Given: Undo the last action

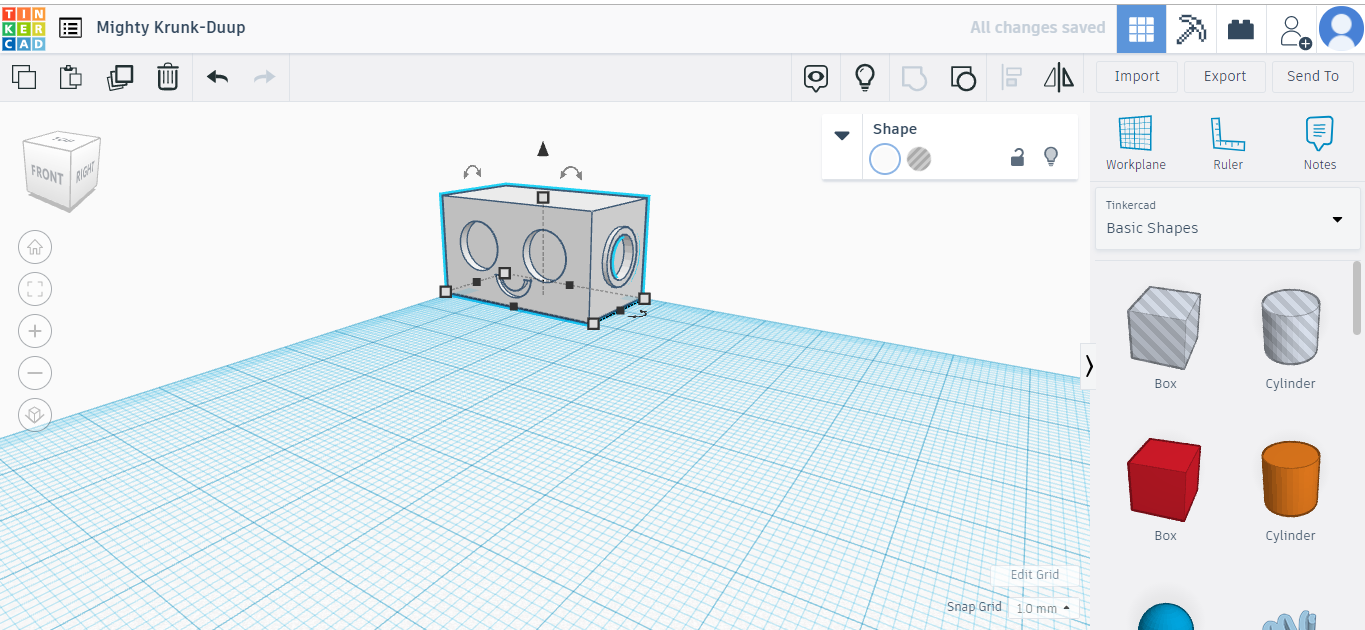Looking at the screenshot, I should [217, 77].
